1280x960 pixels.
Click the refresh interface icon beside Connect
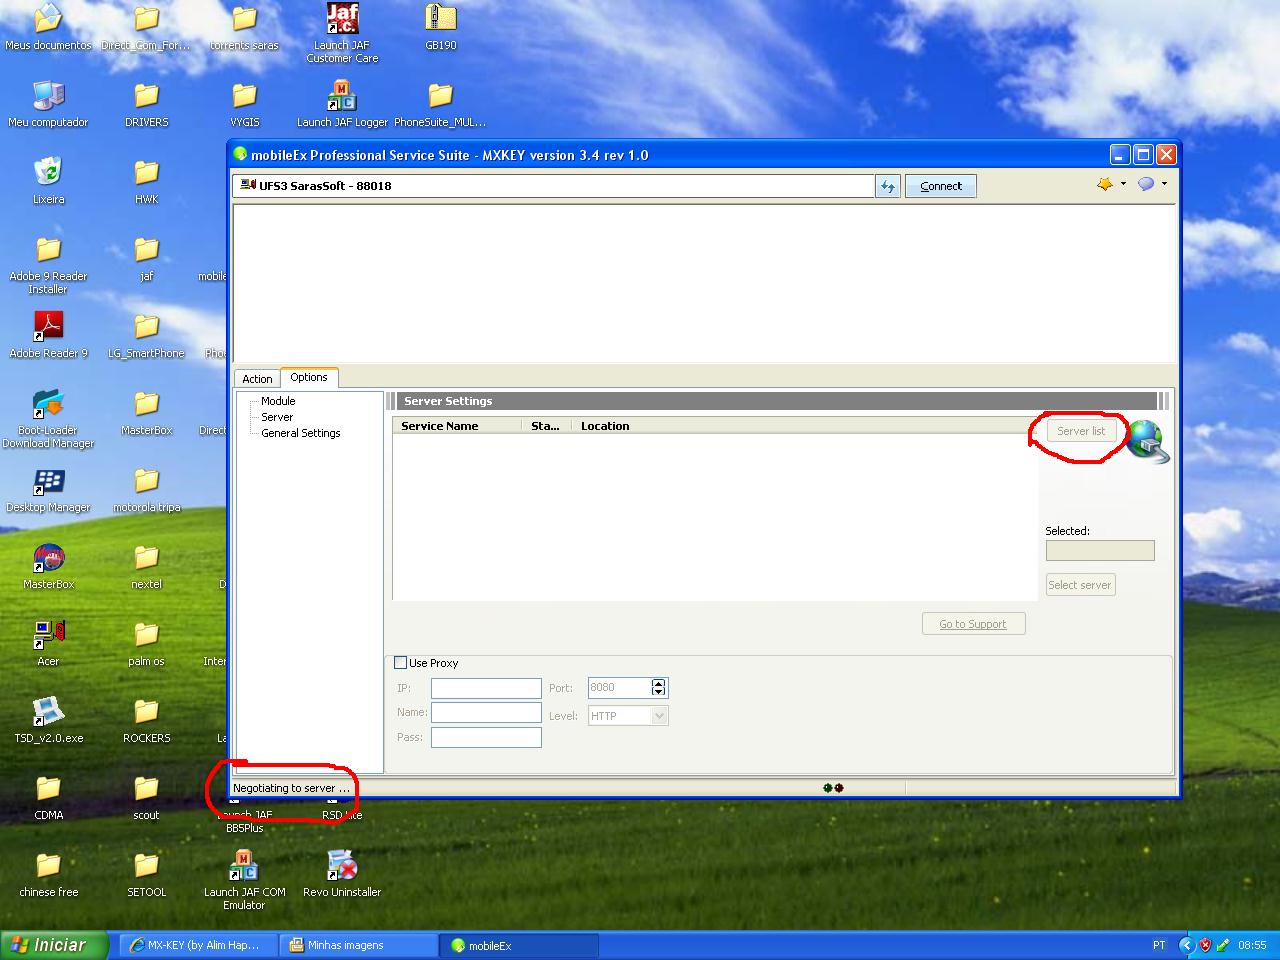pyautogui.click(x=887, y=186)
